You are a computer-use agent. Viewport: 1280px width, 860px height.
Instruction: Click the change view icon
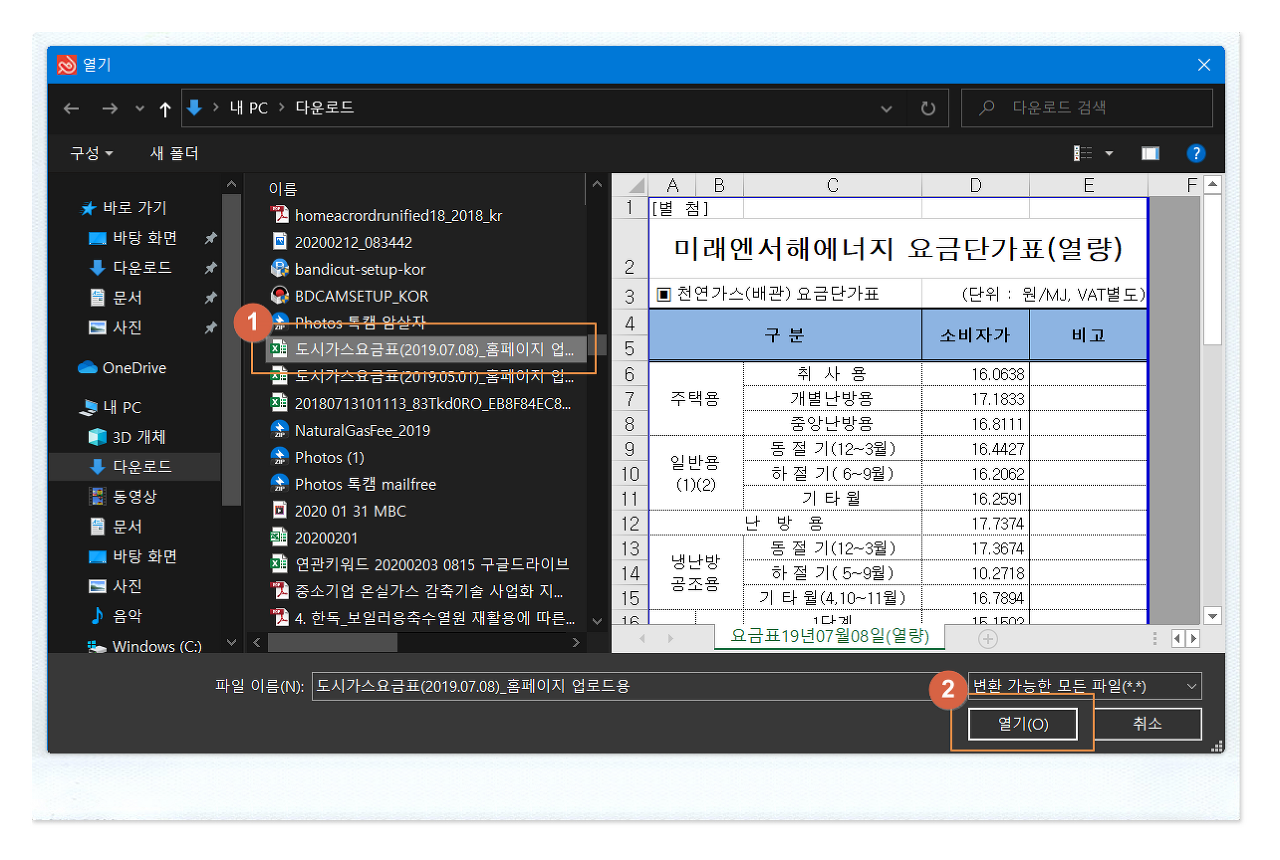1083,153
